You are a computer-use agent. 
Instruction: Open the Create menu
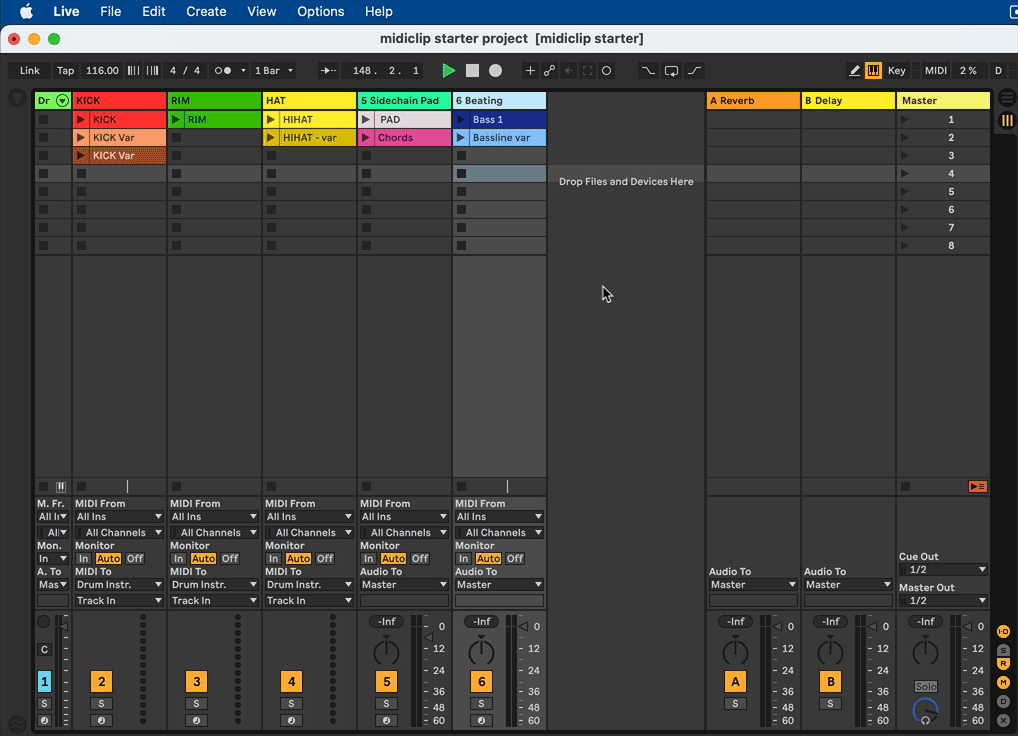(x=206, y=12)
